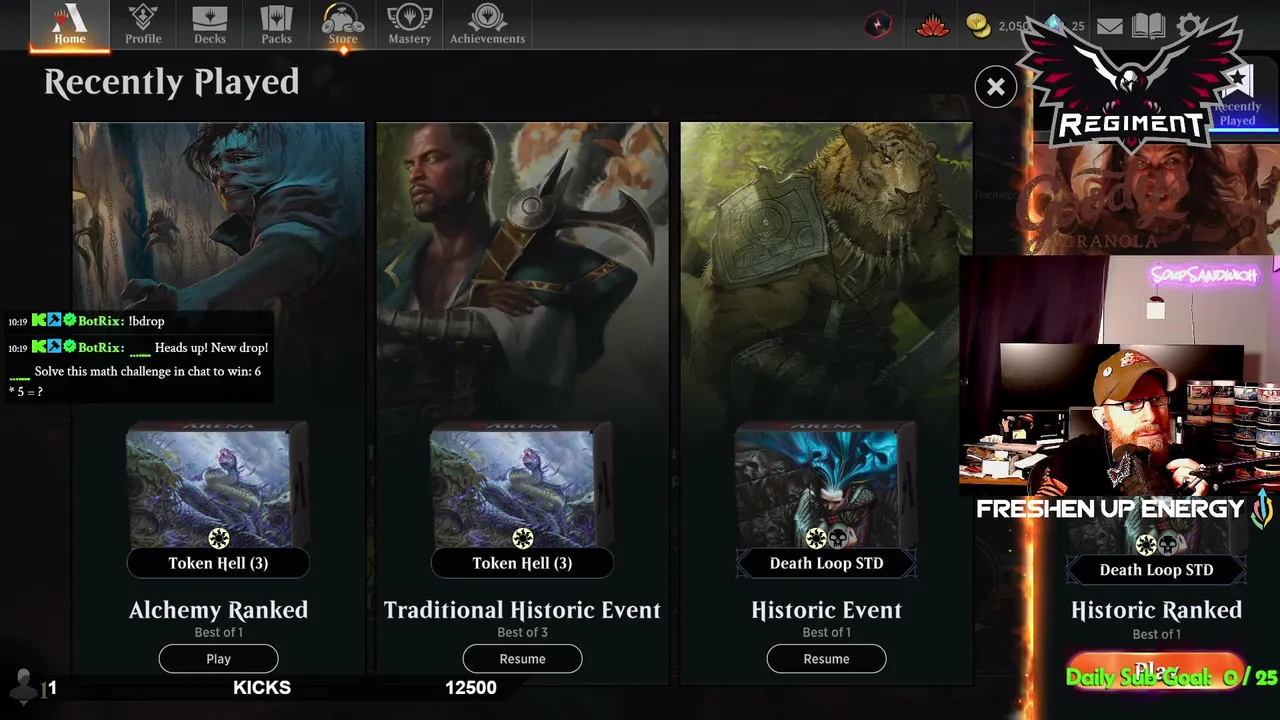Open the Home tab

69,25
